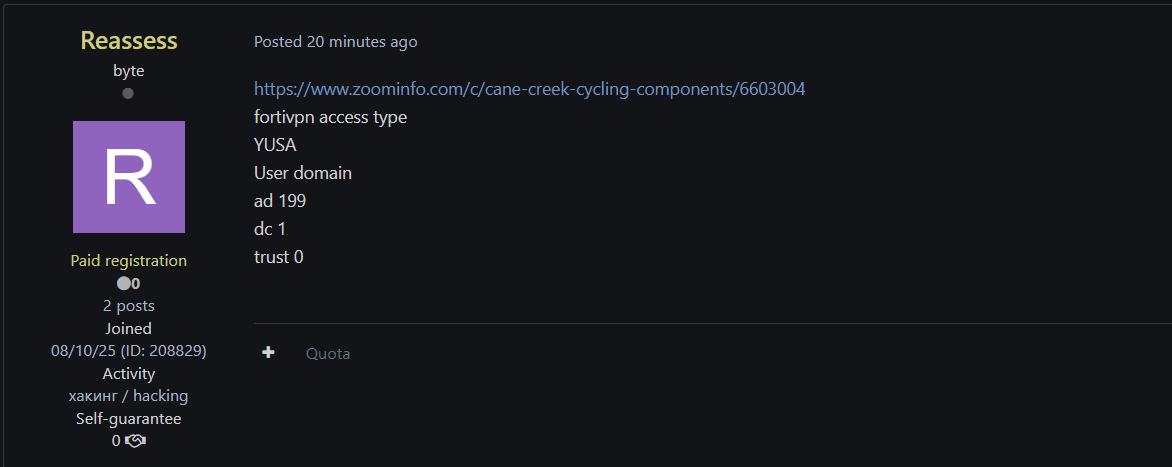This screenshot has width=1172, height=467.
Task: Click the join date '08/10/25 (ID: 208829)'
Action: tap(129, 351)
